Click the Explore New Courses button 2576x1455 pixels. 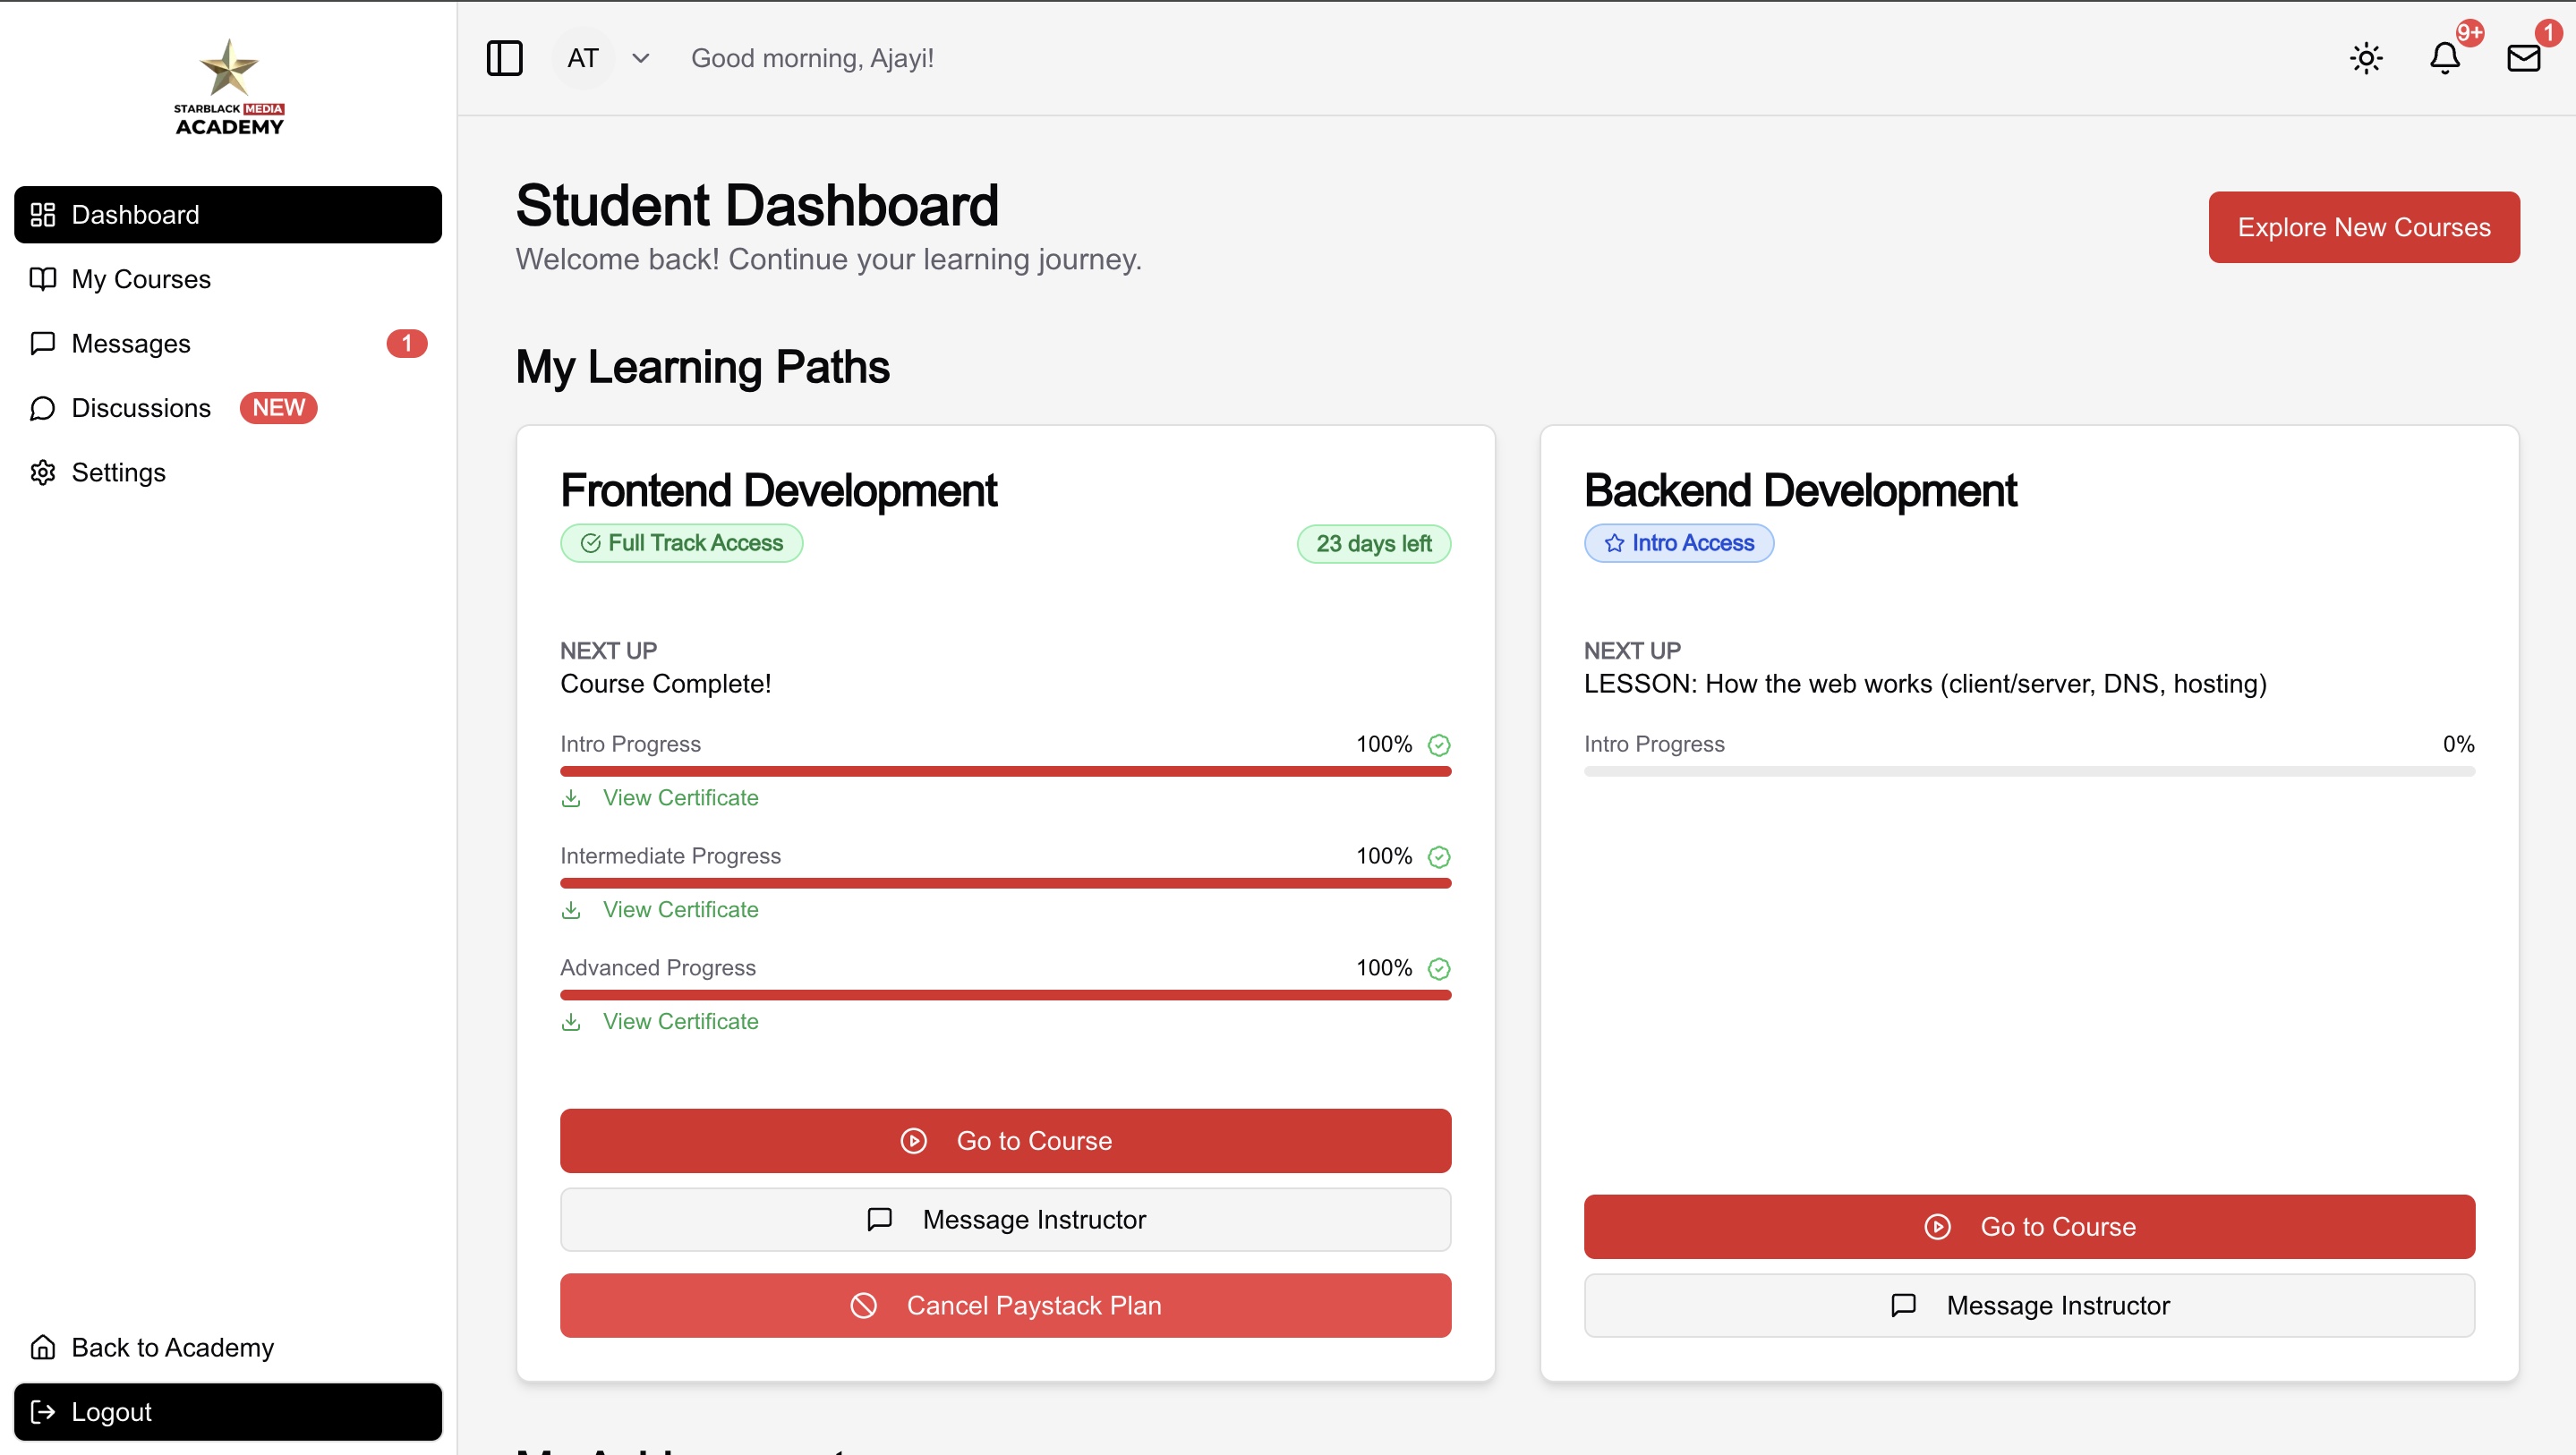(x=2363, y=227)
